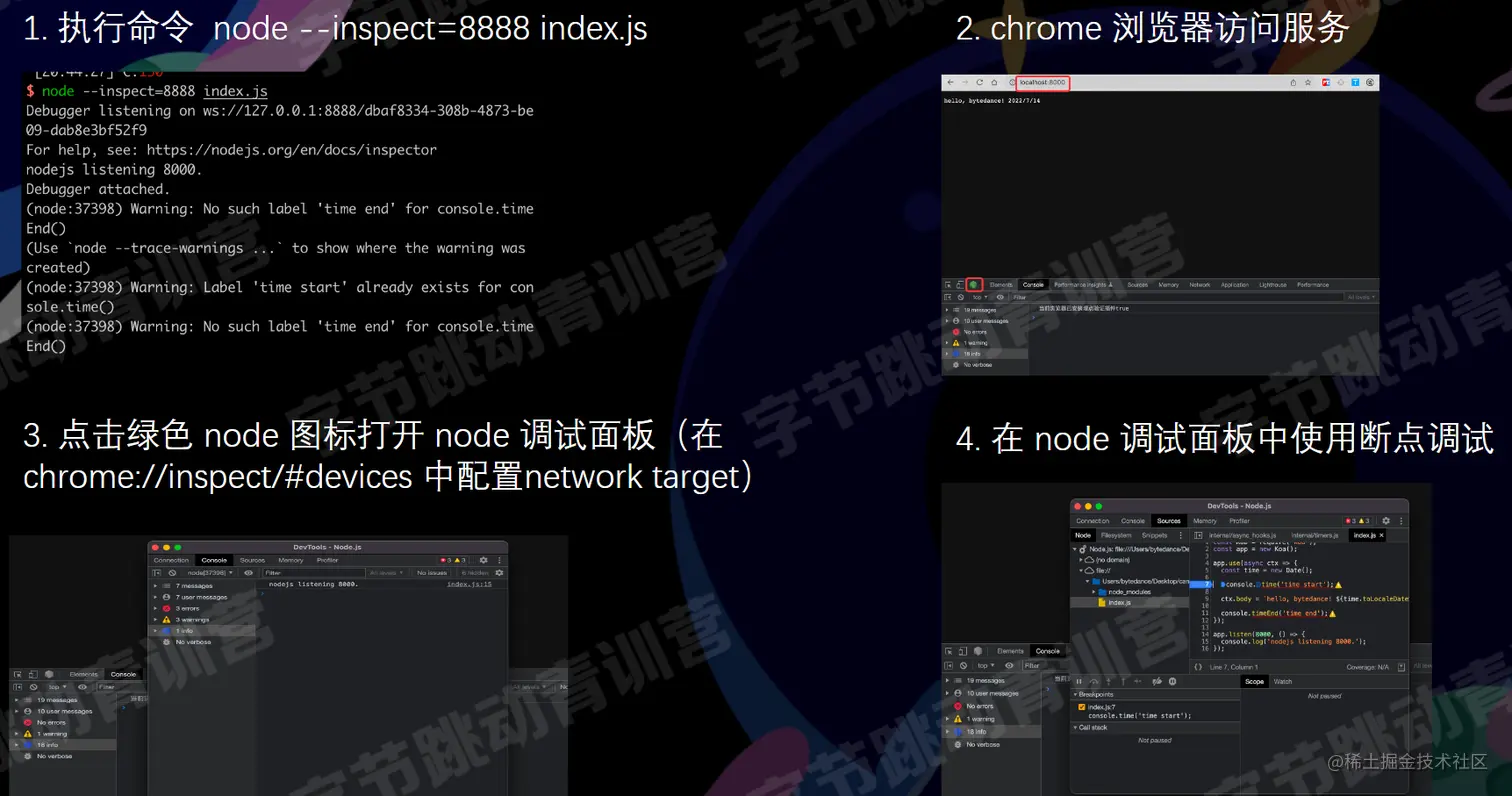The image size is (1512, 796).
Task: Click the step out debugger icon
Action: pyautogui.click(x=1123, y=681)
